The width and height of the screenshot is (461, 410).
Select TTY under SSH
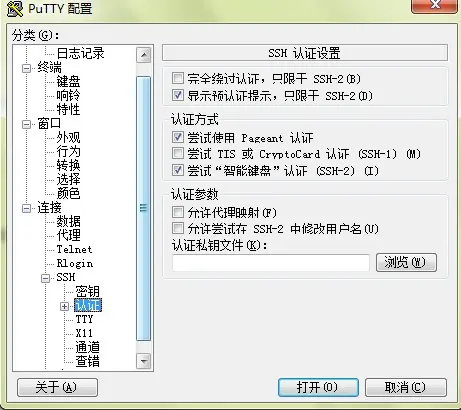point(84,319)
